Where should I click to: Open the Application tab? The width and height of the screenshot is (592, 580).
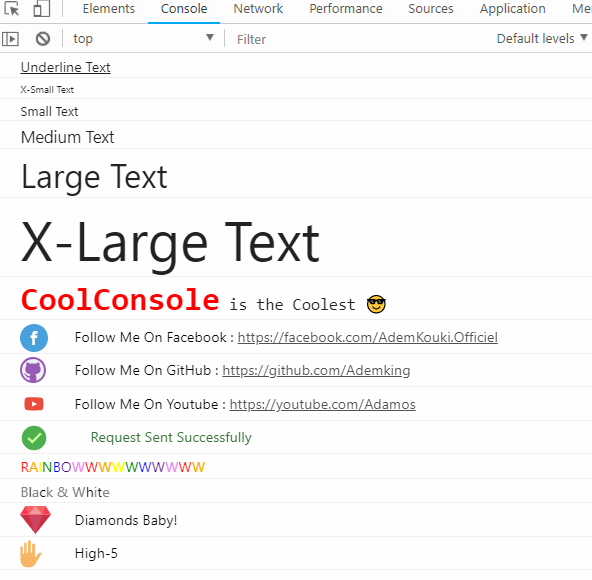[x=513, y=9]
